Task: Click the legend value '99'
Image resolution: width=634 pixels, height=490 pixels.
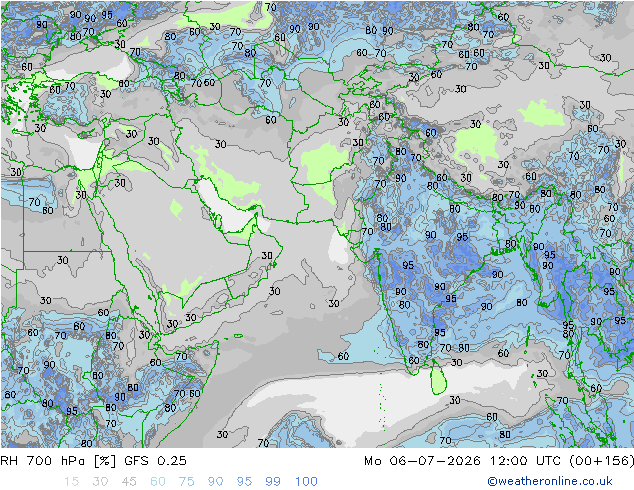Action: (x=273, y=482)
